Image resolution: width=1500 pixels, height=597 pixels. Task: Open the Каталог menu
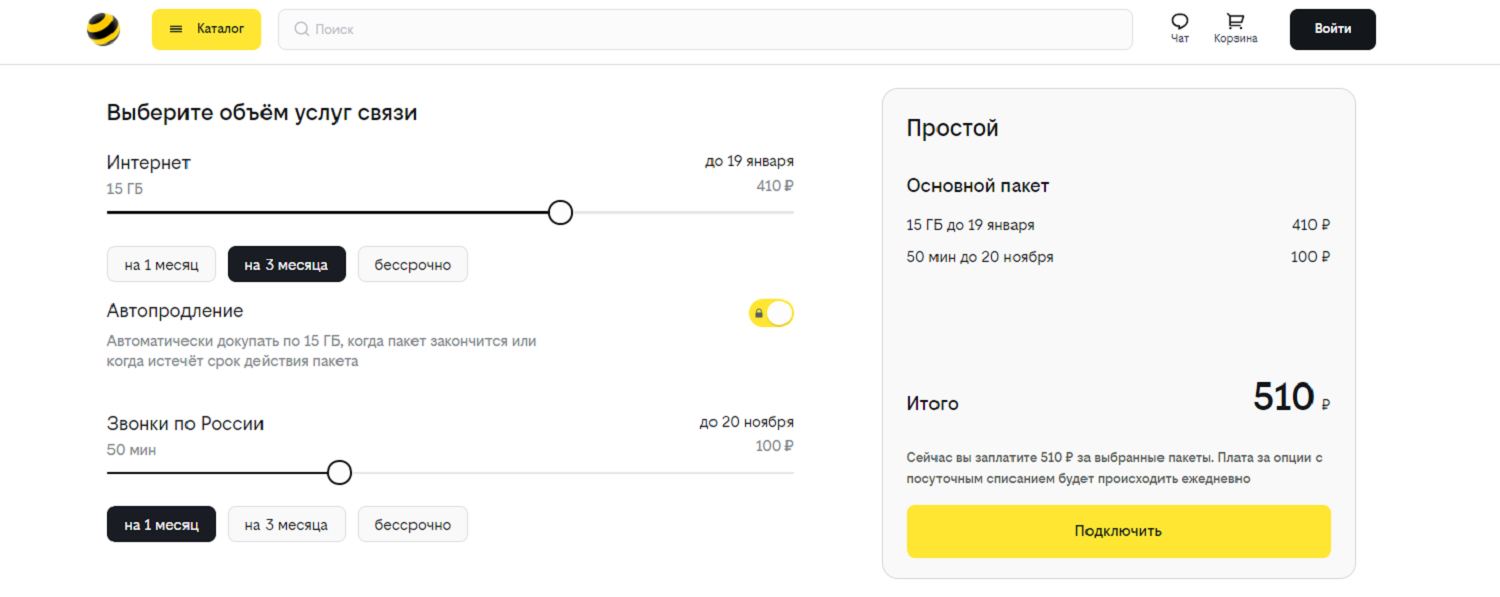point(206,29)
